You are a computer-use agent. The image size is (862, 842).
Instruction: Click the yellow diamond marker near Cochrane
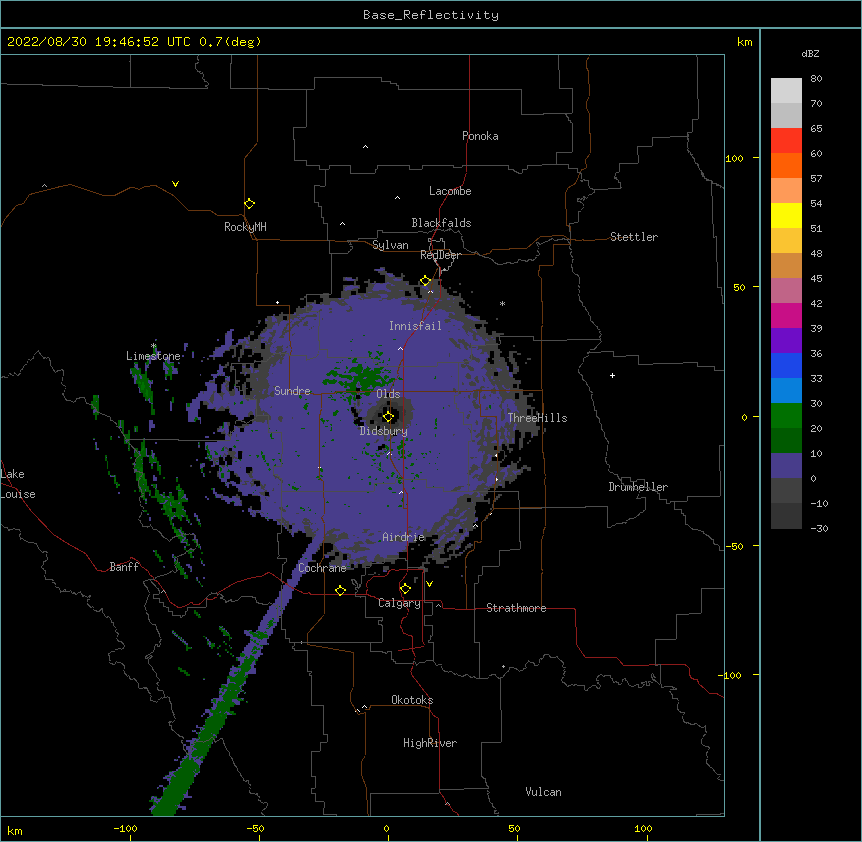[340, 590]
